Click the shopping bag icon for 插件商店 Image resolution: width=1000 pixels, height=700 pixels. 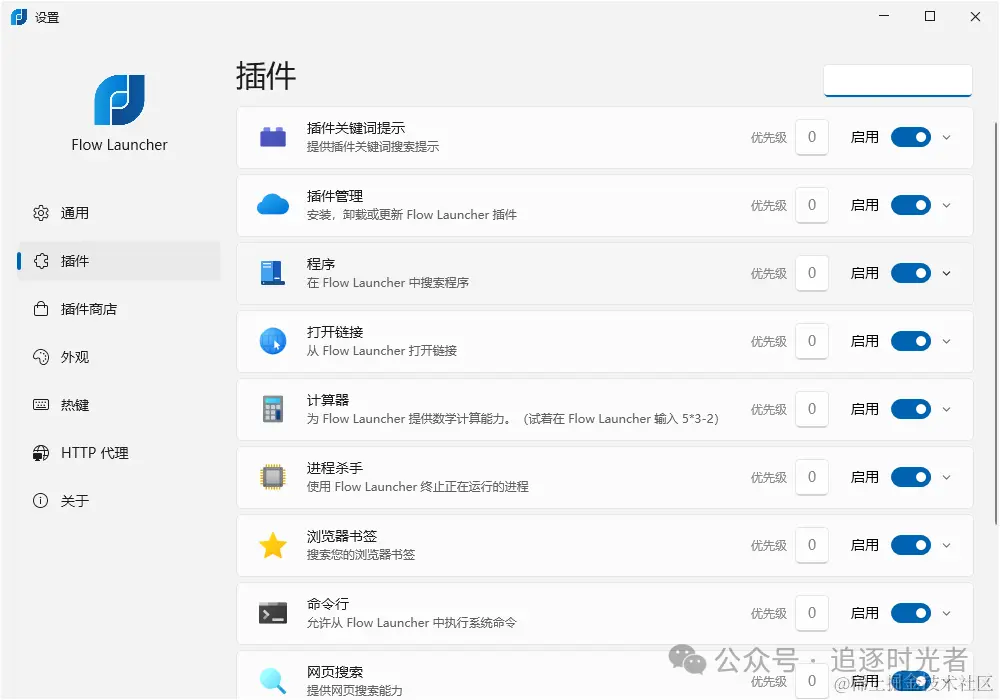pos(41,309)
